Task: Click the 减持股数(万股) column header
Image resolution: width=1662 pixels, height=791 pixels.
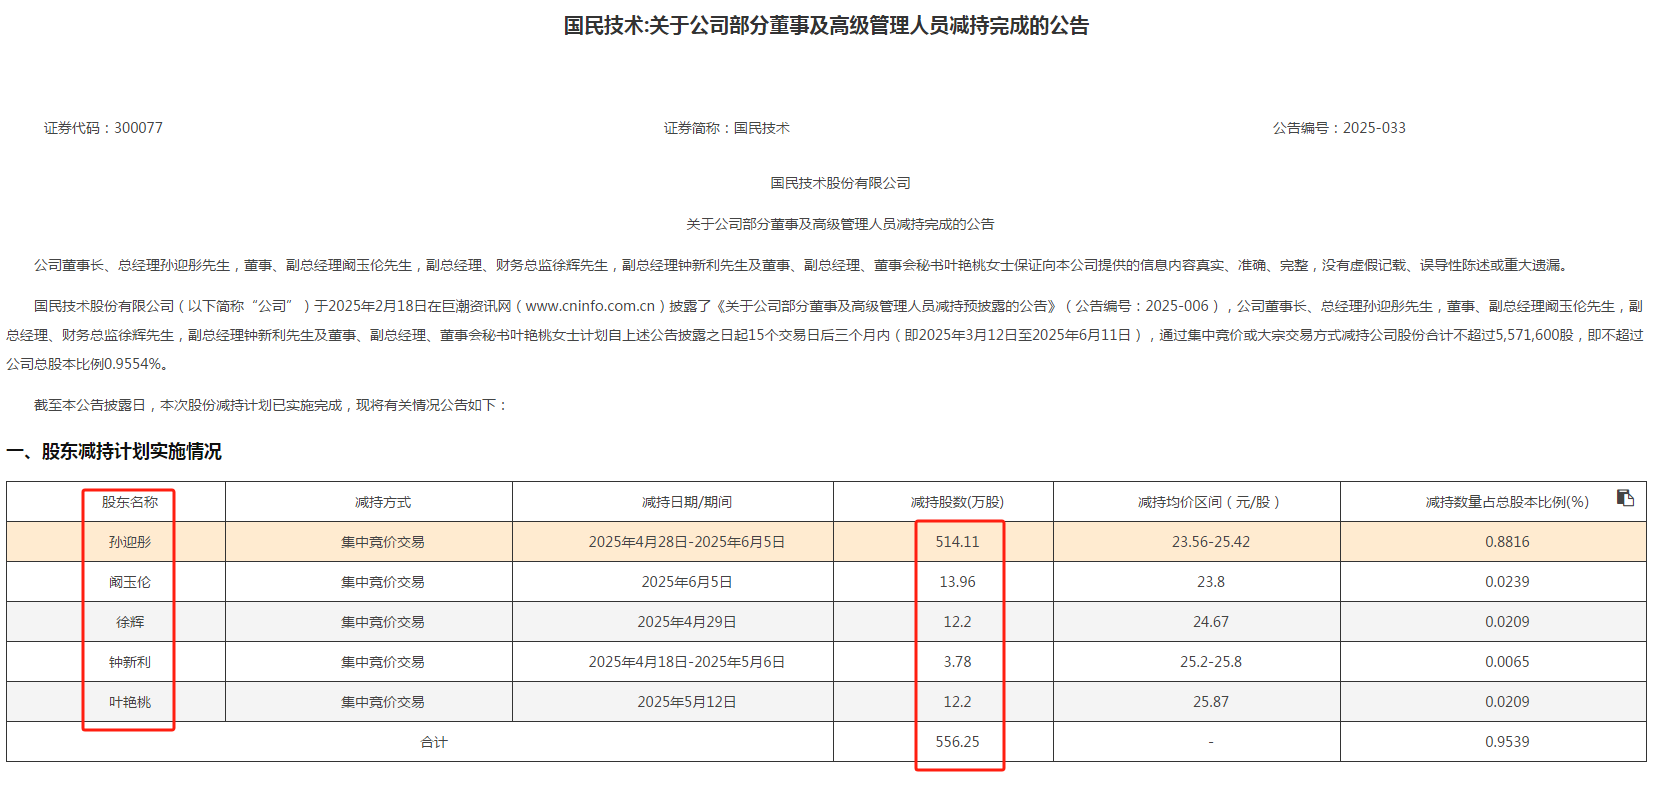Action: click(x=957, y=502)
